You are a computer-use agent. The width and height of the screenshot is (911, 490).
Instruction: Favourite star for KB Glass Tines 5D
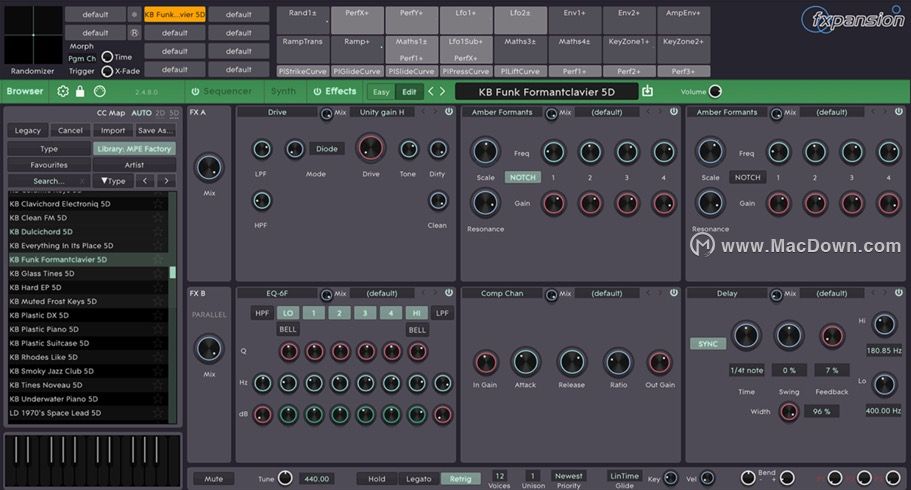[x=158, y=273]
